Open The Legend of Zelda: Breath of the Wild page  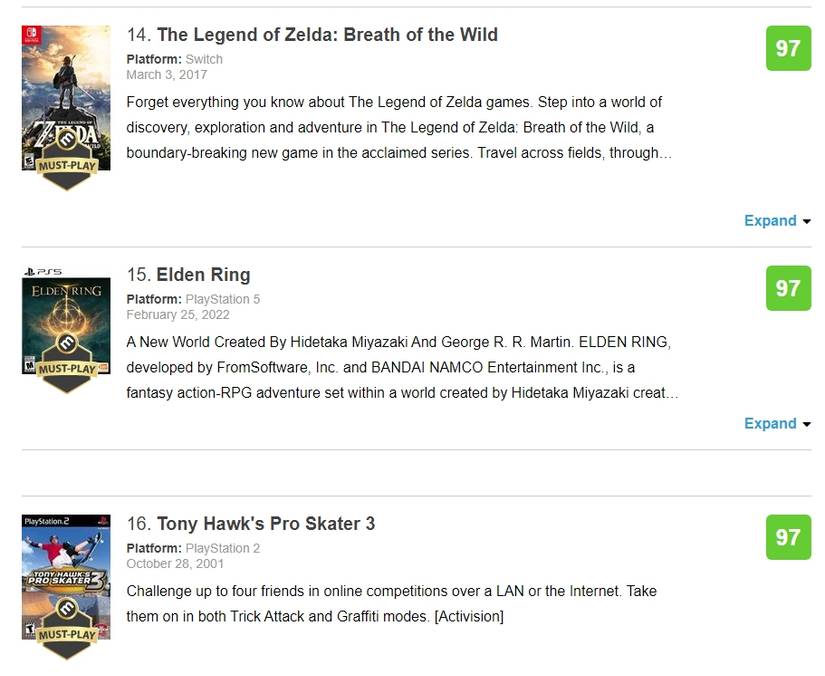click(331, 34)
